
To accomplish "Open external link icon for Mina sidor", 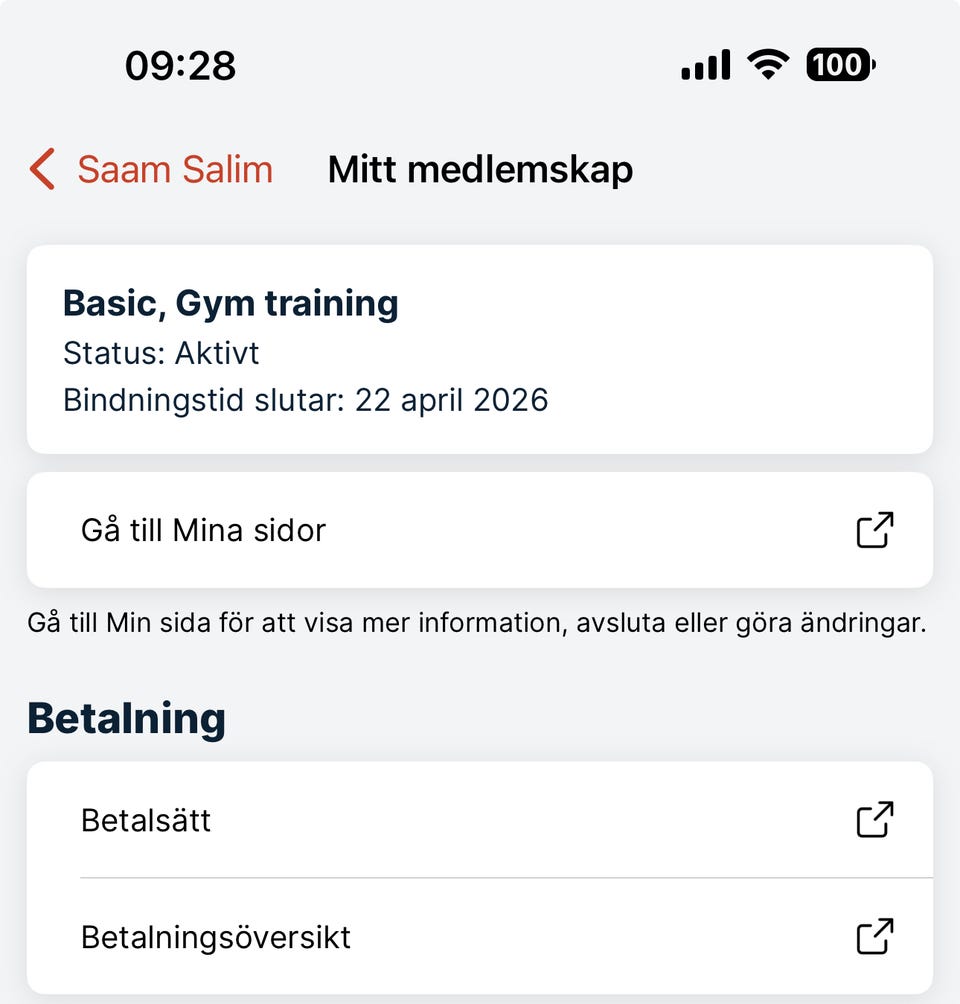I will tap(874, 530).
